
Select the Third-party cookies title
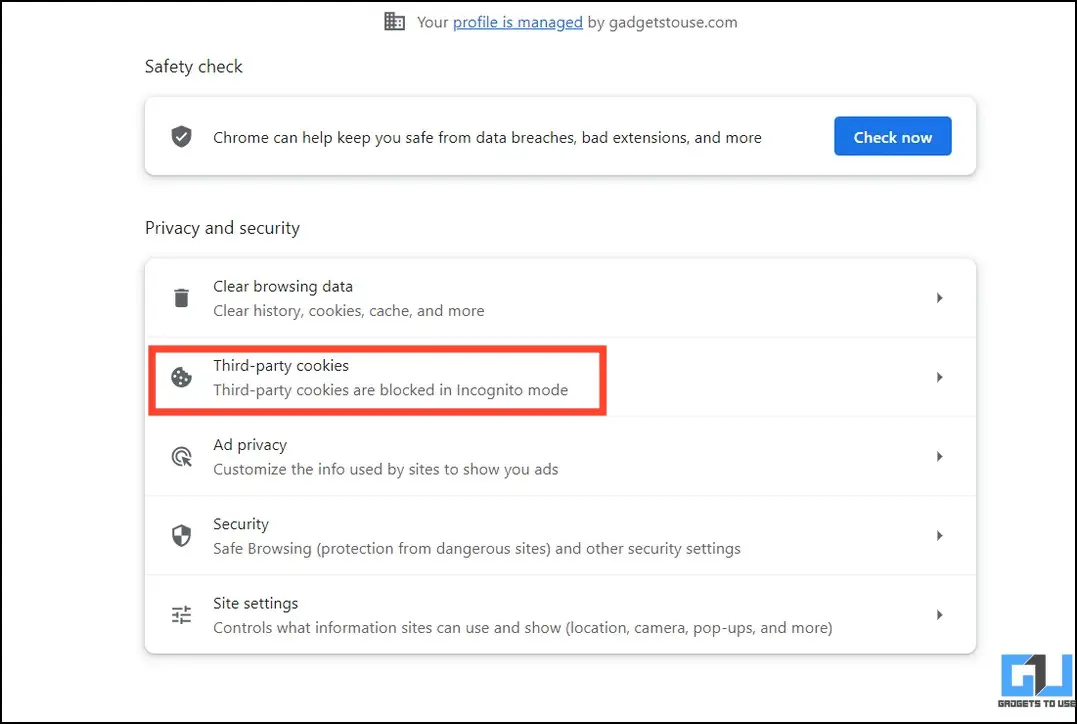click(281, 365)
